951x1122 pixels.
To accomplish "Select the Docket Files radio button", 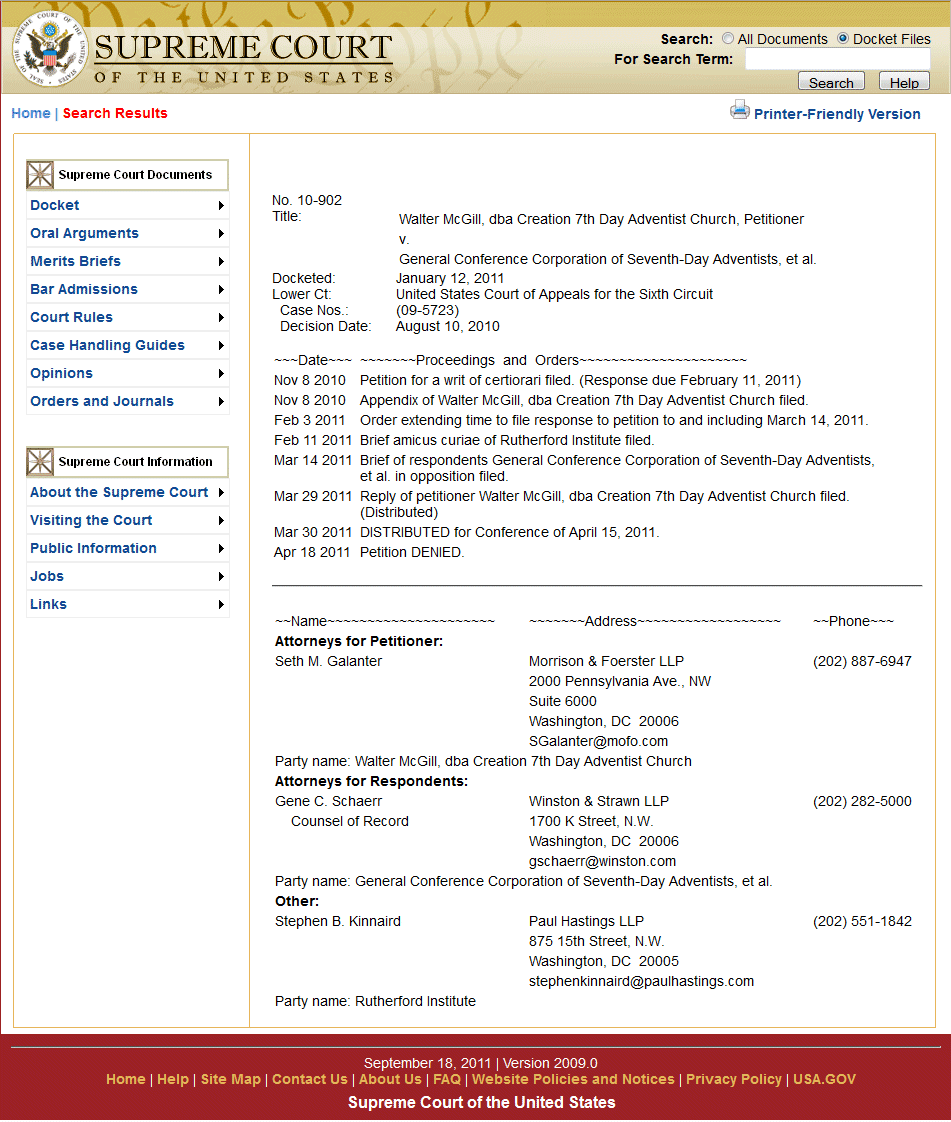I will point(843,39).
